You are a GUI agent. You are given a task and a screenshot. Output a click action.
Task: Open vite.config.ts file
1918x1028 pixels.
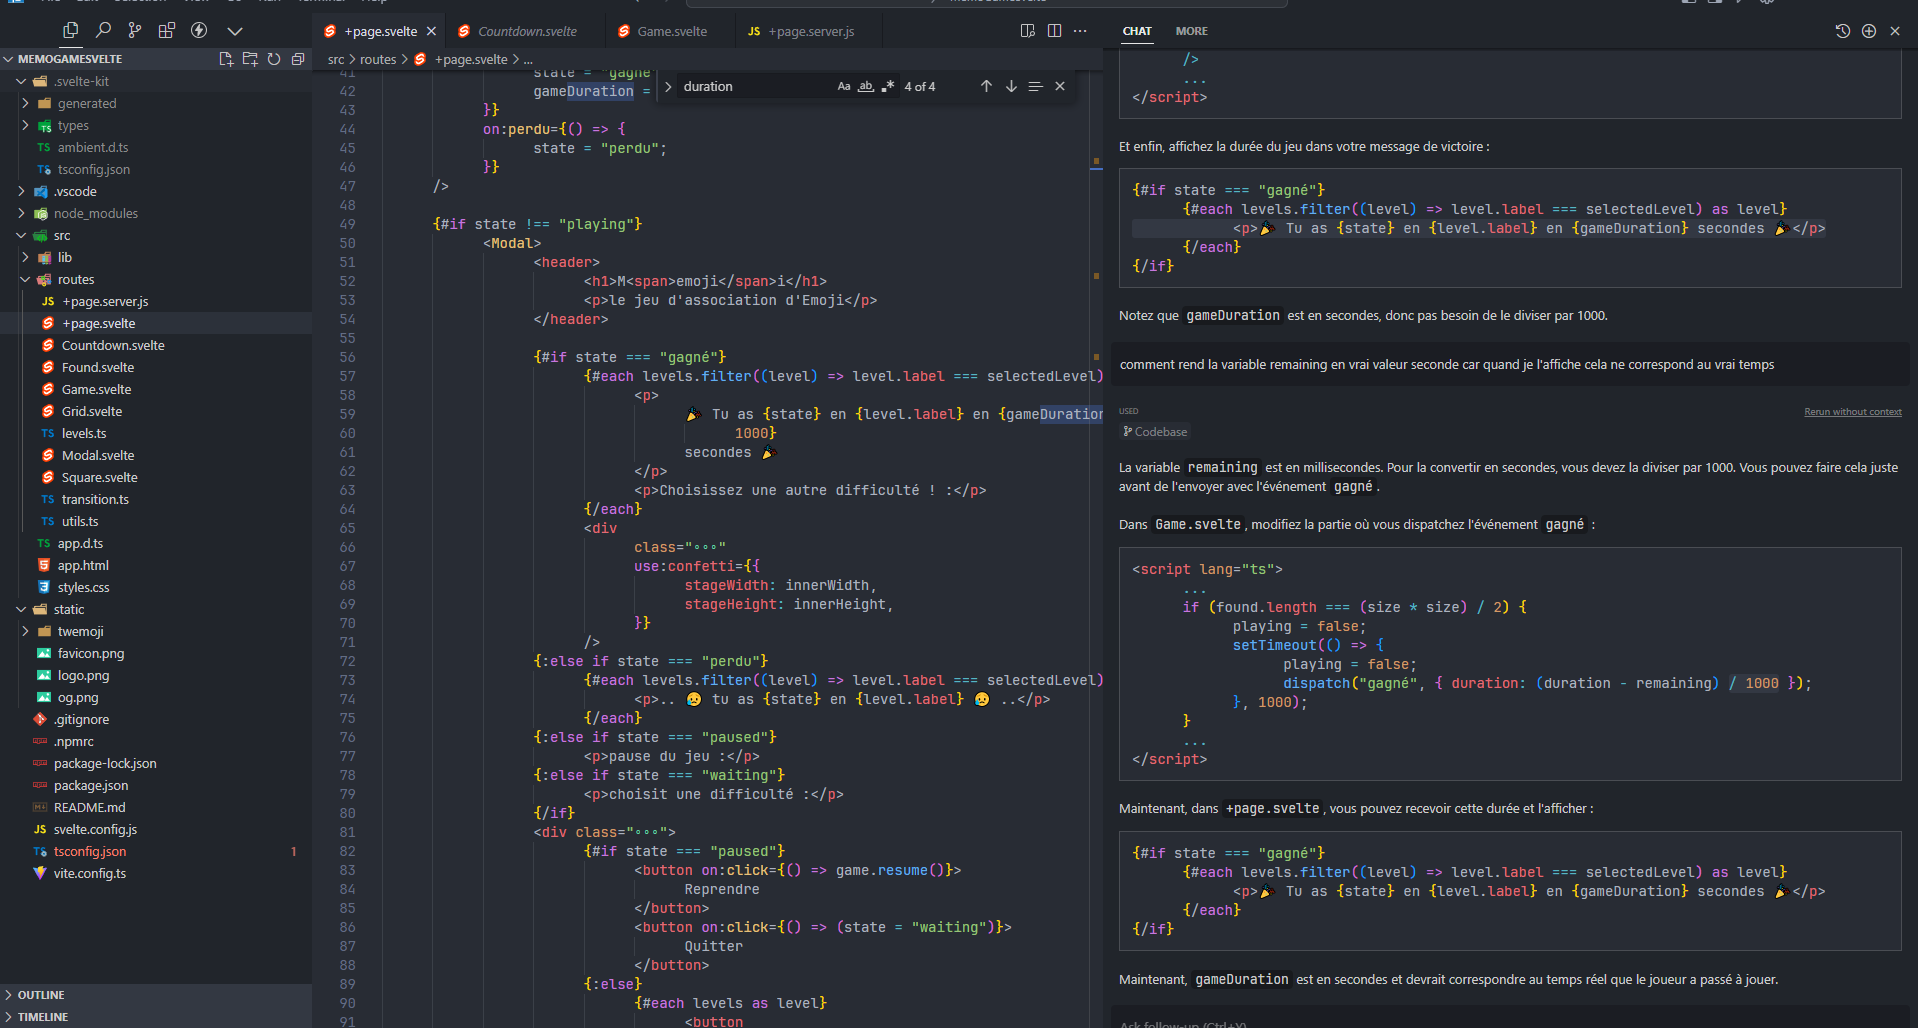pos(156,873)
